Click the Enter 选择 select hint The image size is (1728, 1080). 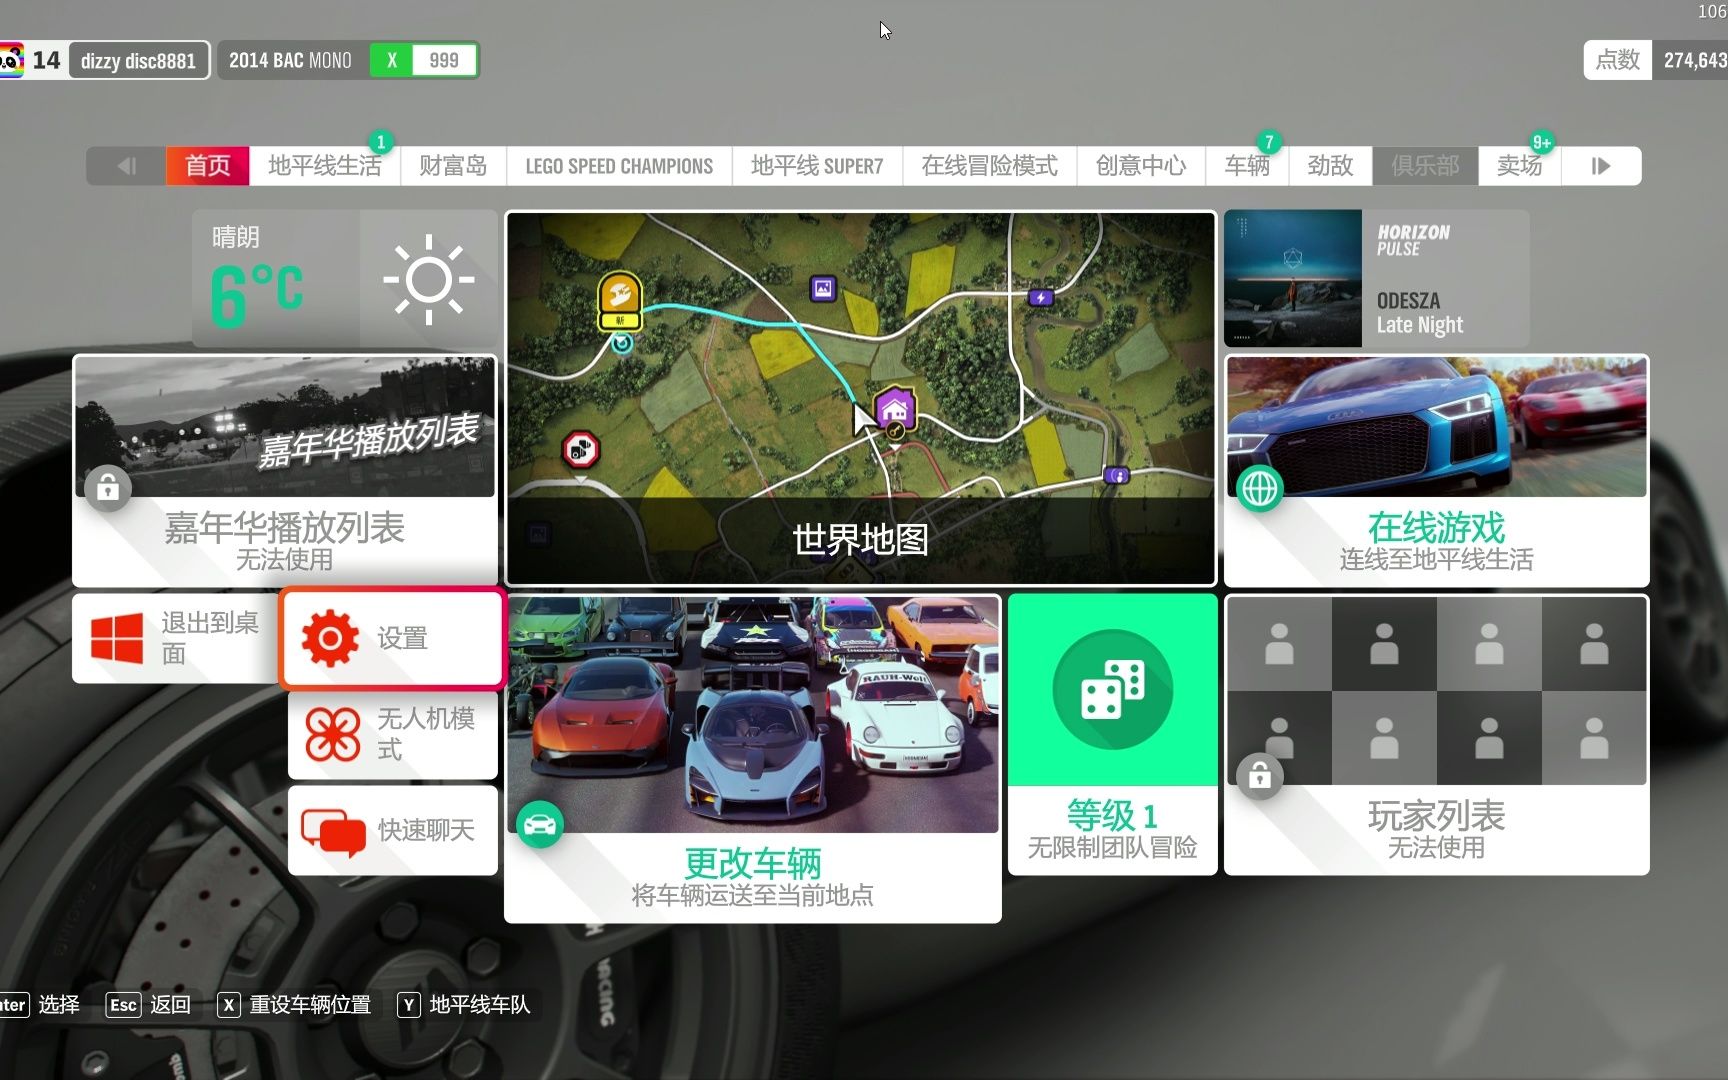40,1004
